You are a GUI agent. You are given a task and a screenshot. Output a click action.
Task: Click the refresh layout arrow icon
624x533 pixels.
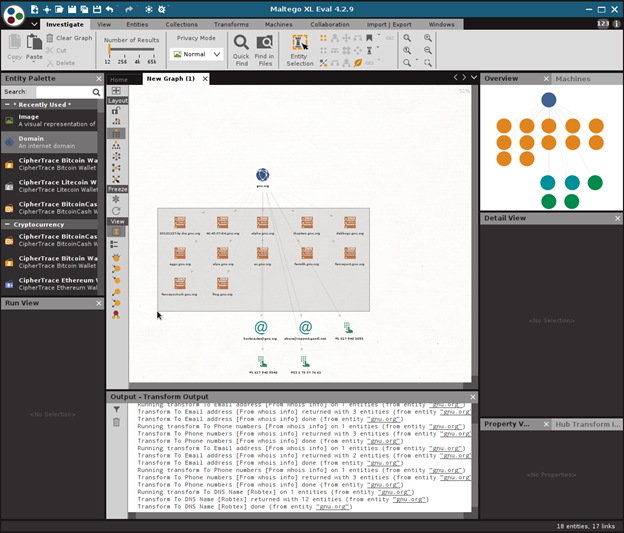tap(116, 211)
